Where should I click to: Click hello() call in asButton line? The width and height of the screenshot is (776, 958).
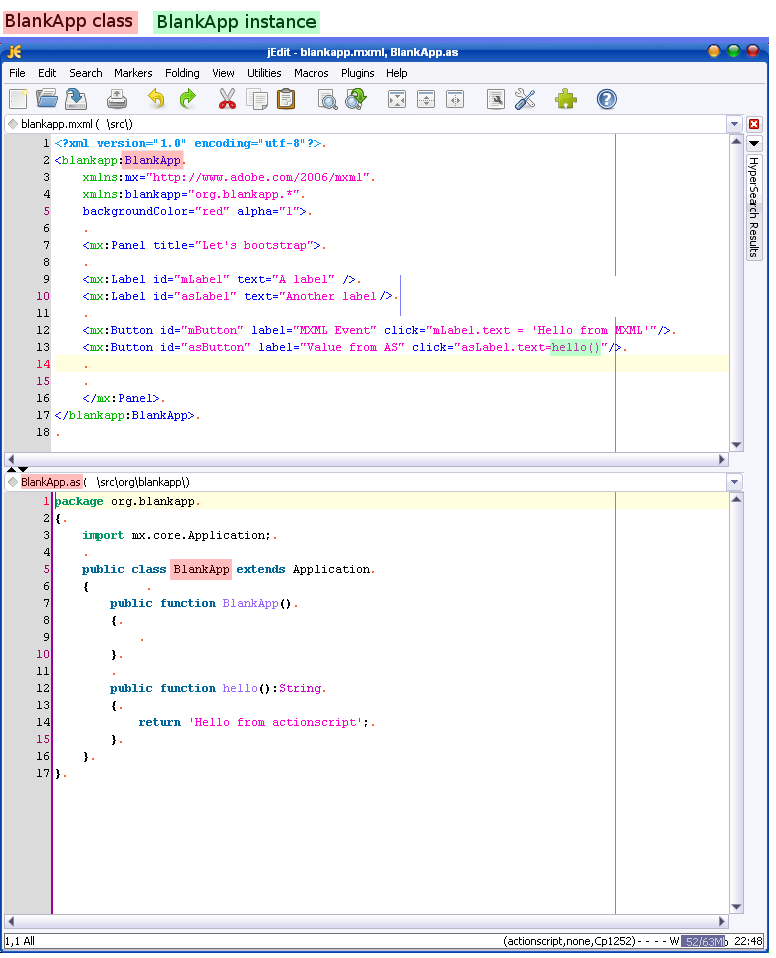click(575, 347)
